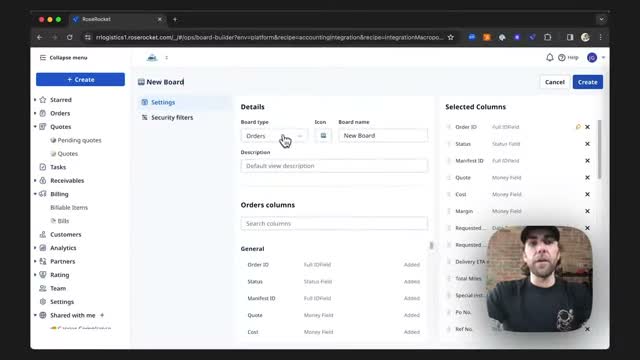Click the Search columns field
The image size is (640, 360).
pyautogui.click(x=334, y=224)
